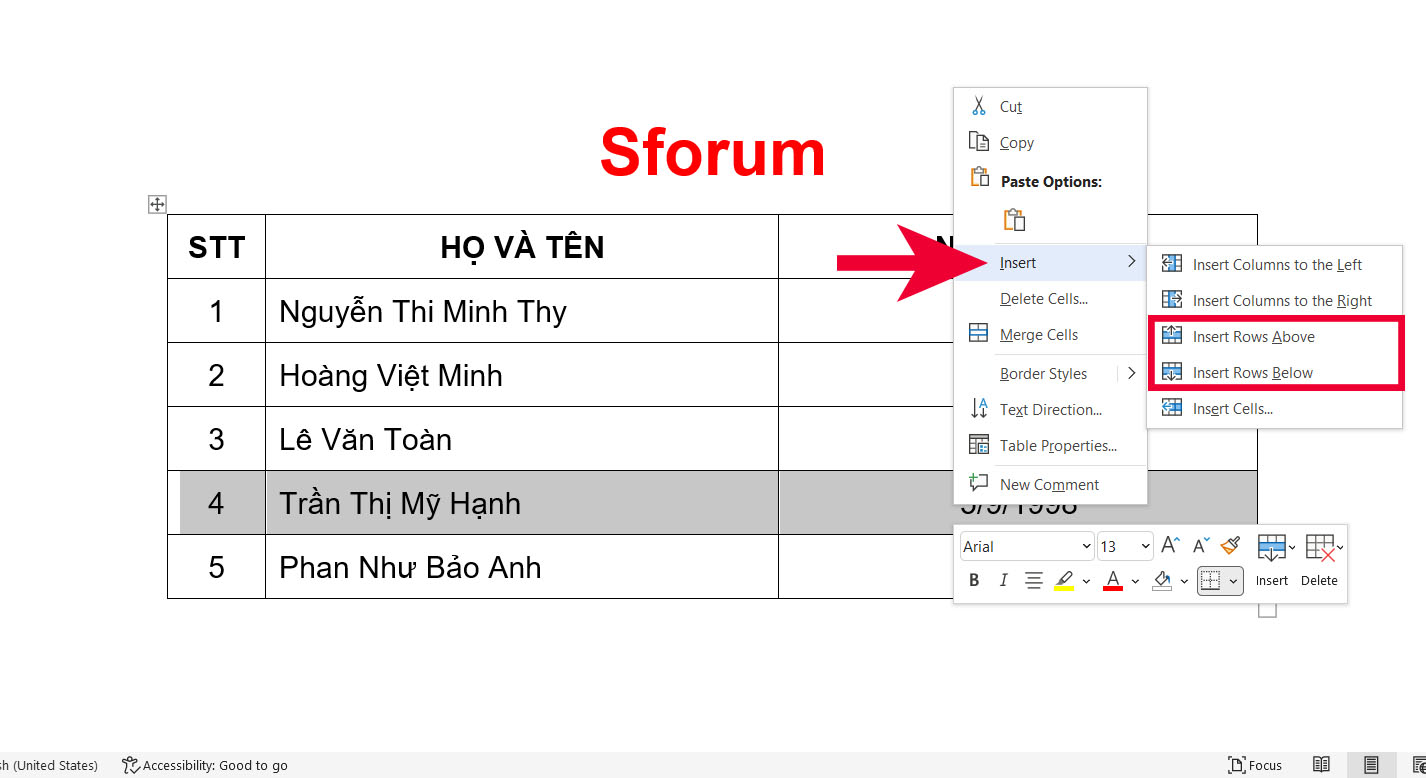This screenshot has height=778, width=1426.
Task: Click Table Properties in context menu
Action: click(1057, 446)
